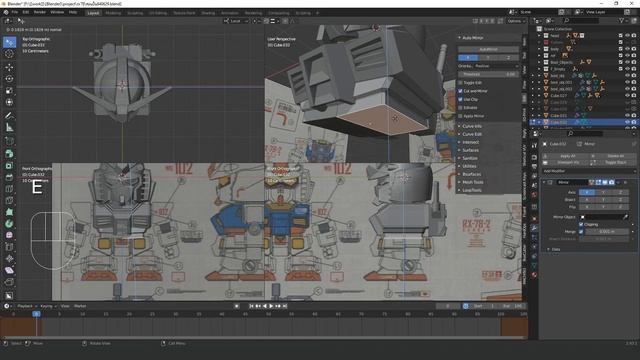Open the Modifiers wrench properties tab

(534, 228)
